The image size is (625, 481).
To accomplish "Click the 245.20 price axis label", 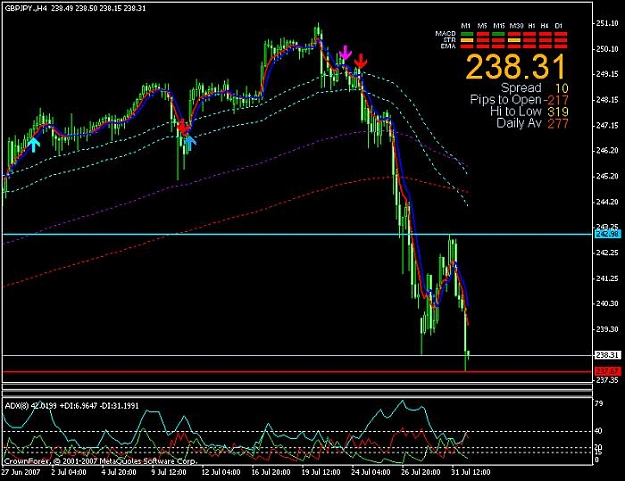I will pyautogui.click(x=607, y=176).
